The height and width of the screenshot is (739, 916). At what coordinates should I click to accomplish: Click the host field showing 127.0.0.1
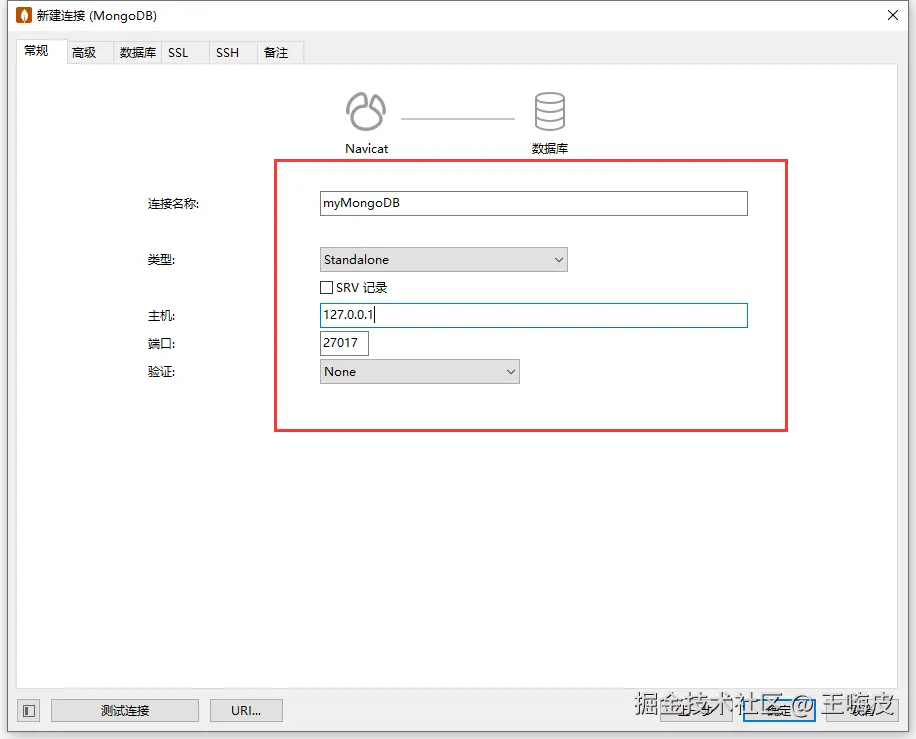[x=533, y=315]
